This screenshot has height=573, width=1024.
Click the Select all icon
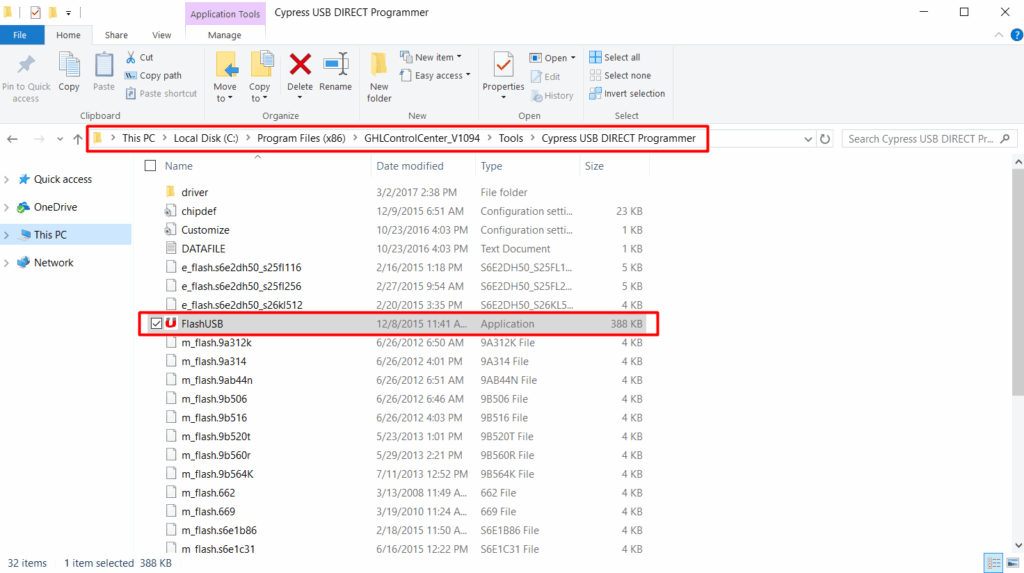pos(595,57)
